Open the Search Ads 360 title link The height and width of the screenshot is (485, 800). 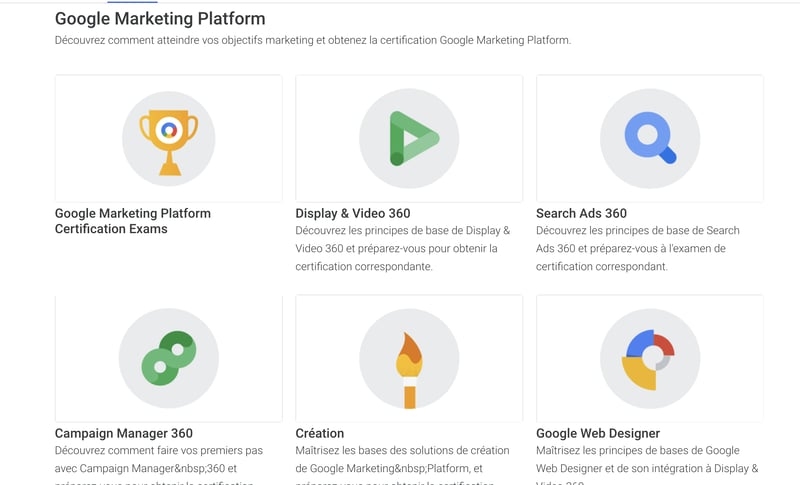click(581, 213)
